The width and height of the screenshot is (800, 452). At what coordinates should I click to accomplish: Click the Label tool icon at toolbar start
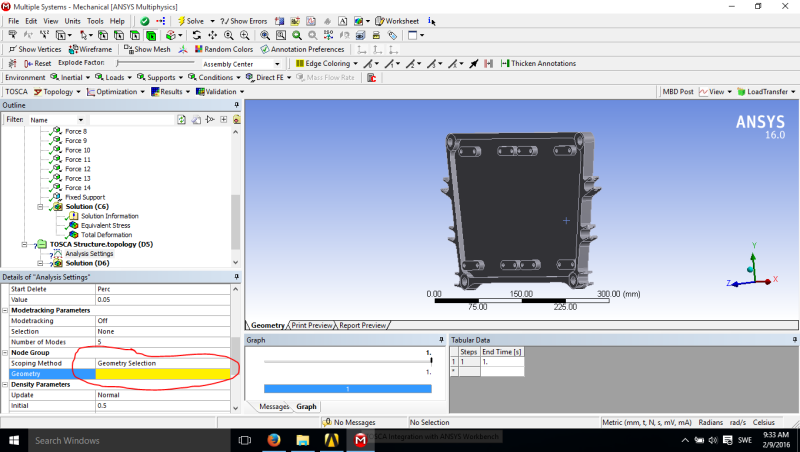(13, 35)
